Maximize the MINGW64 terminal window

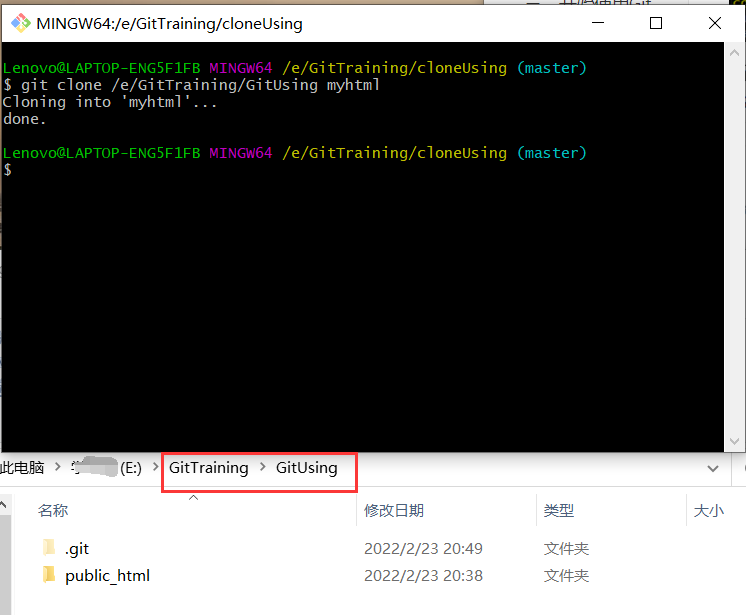coord(656,23)
